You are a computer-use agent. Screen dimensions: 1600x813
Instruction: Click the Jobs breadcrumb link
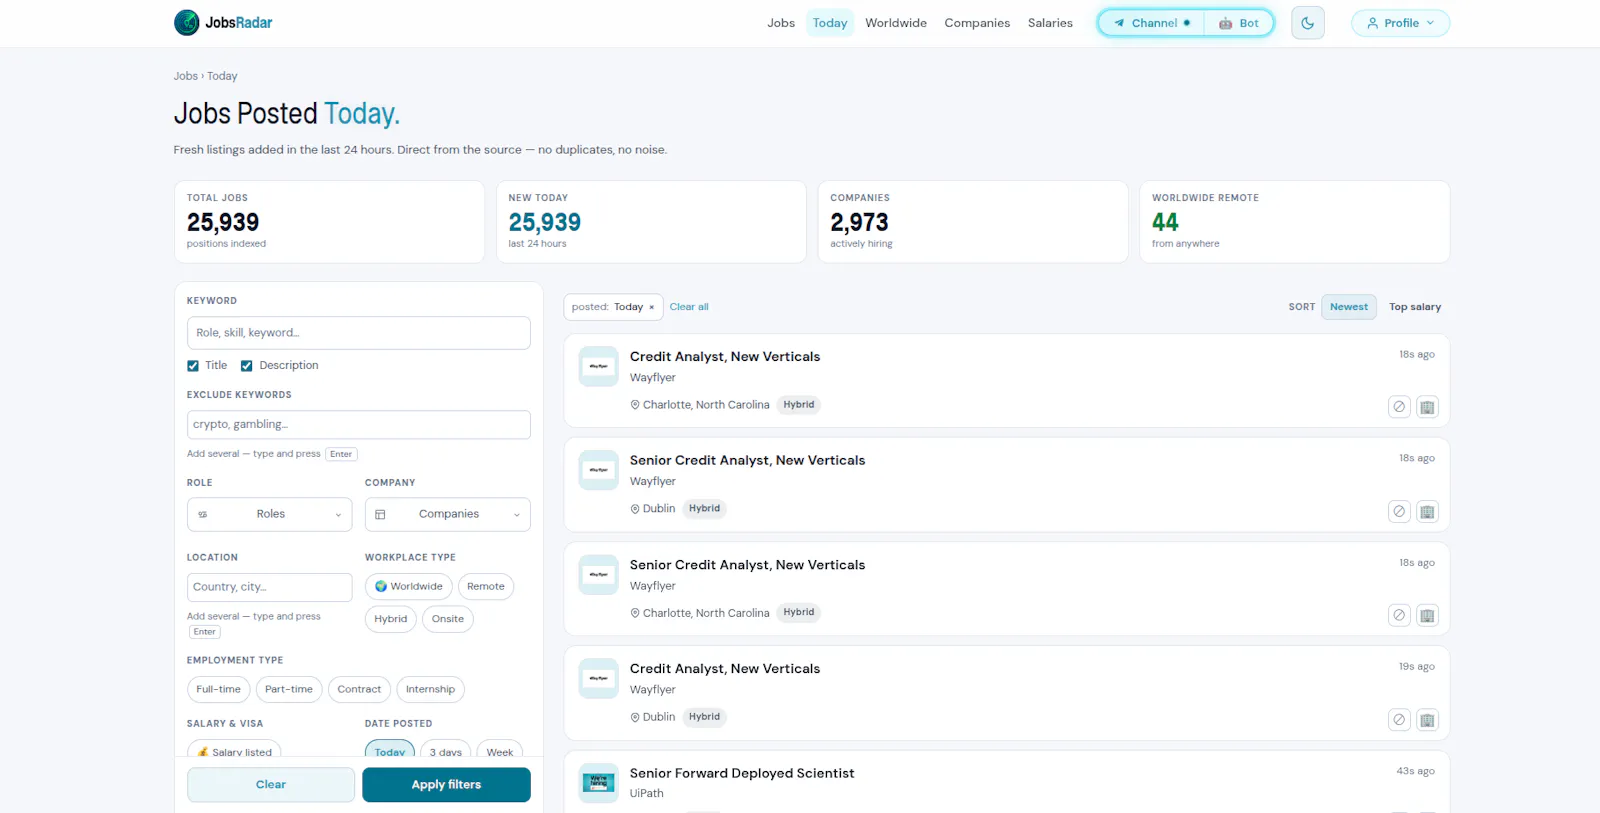click(x=185, y=76)
